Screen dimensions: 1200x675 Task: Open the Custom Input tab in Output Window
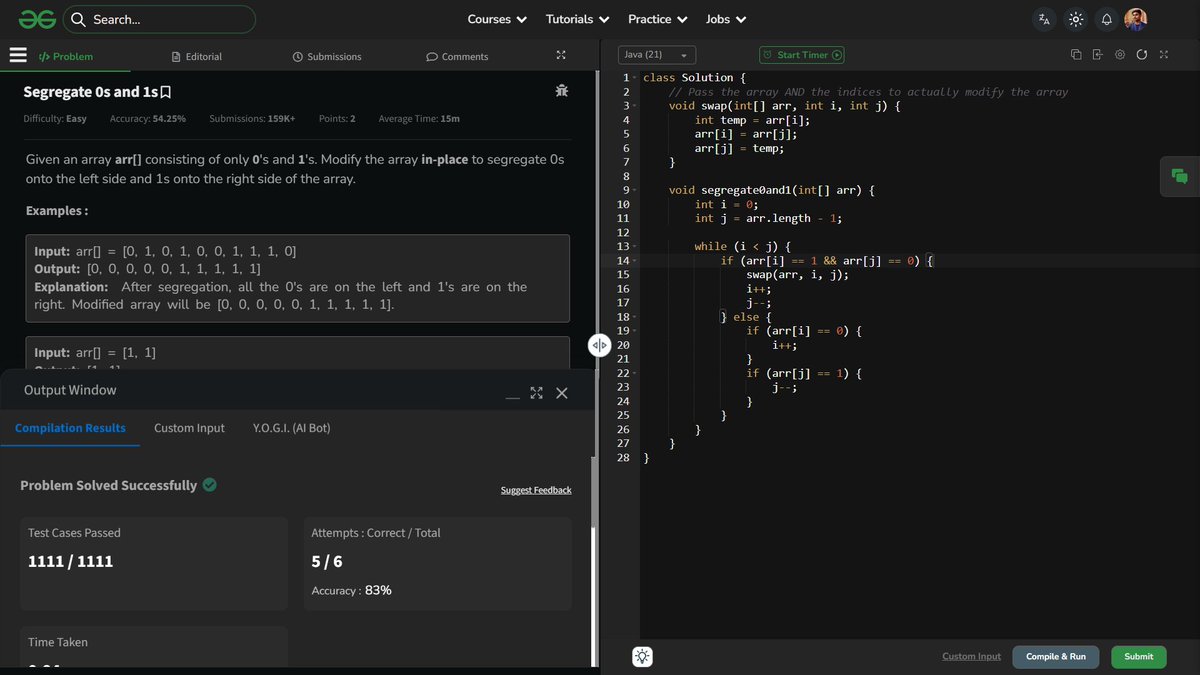(189, 427)
